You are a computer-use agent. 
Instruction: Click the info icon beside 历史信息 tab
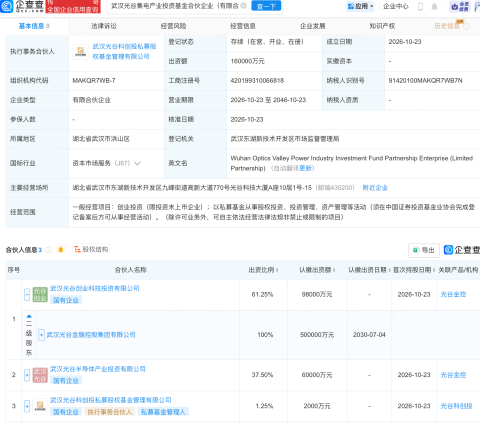point(467,26)
